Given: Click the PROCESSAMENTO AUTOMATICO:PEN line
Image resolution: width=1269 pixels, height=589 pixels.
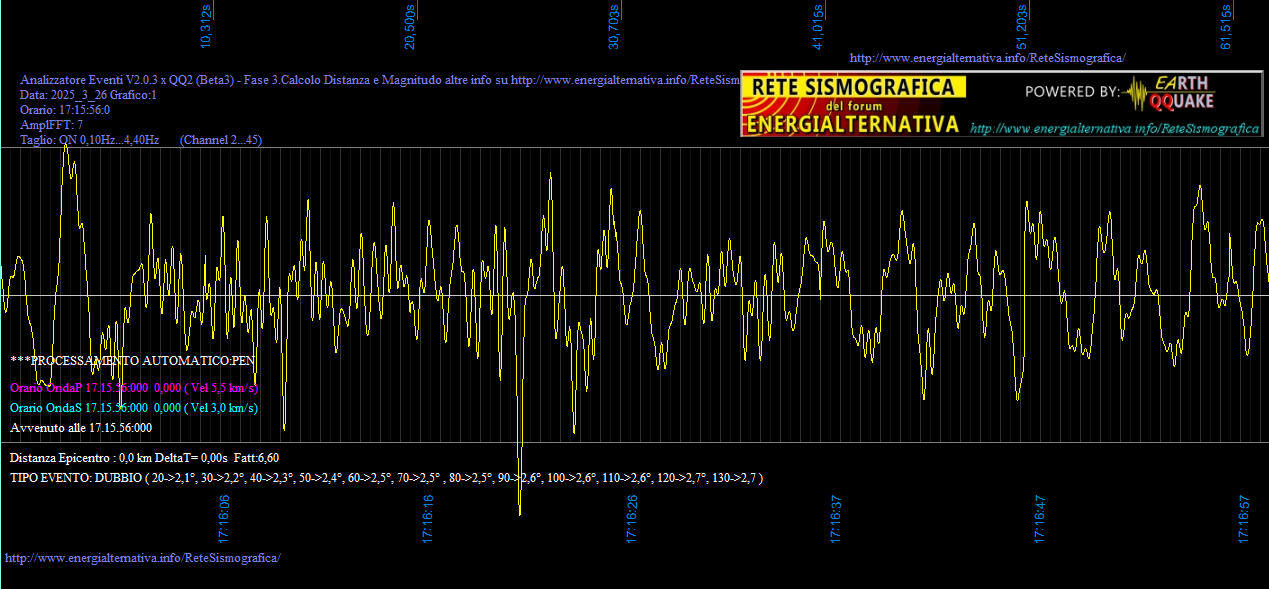Looking at the screenshot, I should [x=133, y=360].
